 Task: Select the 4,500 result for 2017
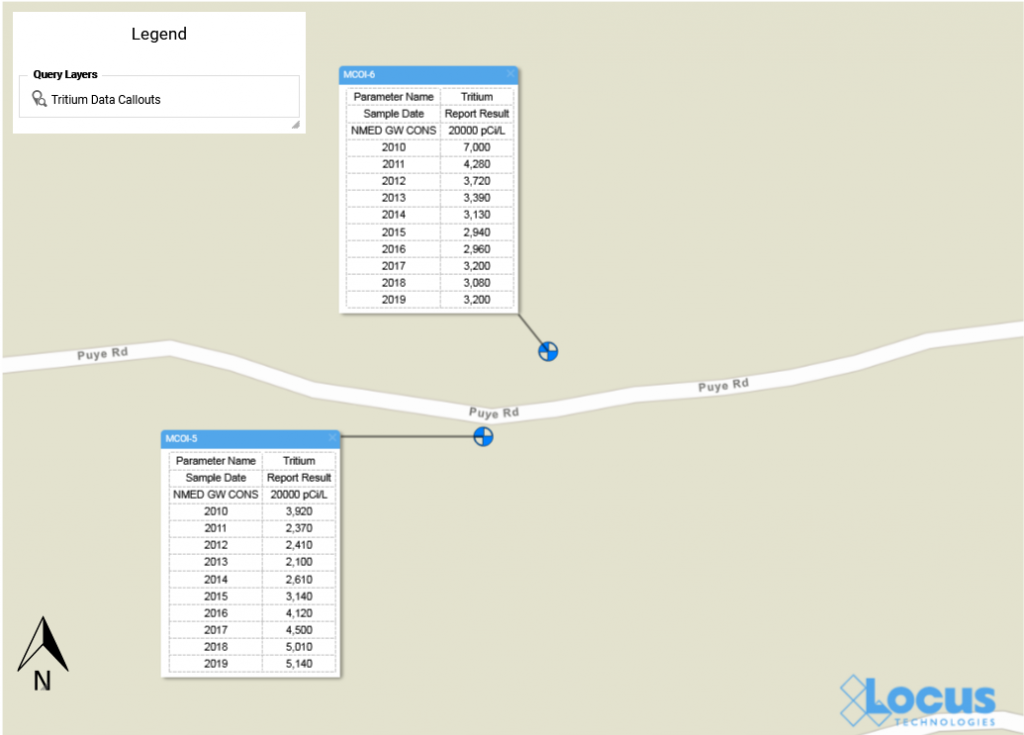pyautogui.click(x=299, y=630)
